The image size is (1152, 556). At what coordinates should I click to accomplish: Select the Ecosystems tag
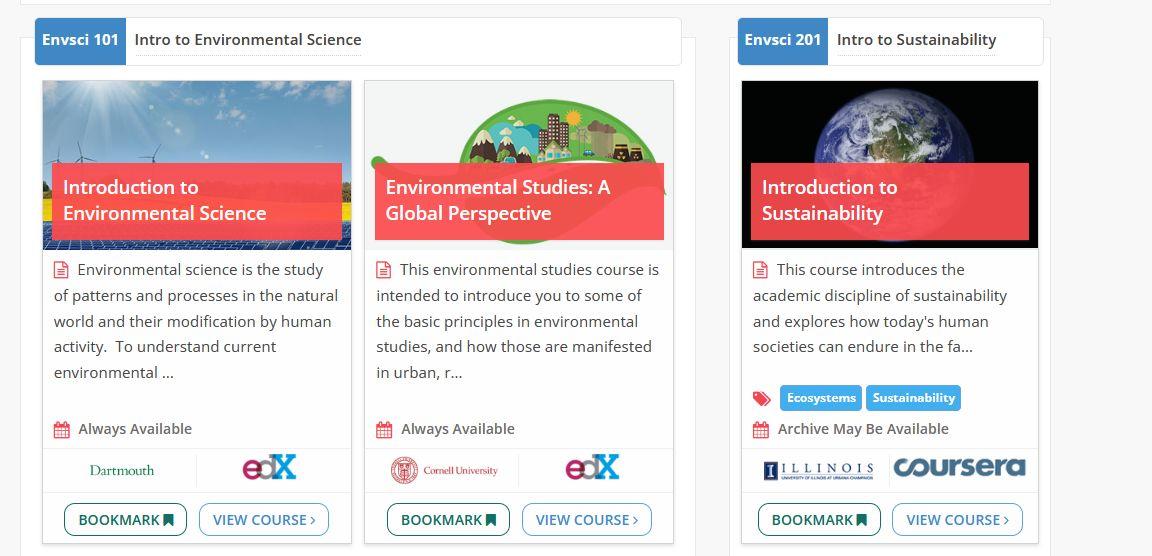point(821,398)
